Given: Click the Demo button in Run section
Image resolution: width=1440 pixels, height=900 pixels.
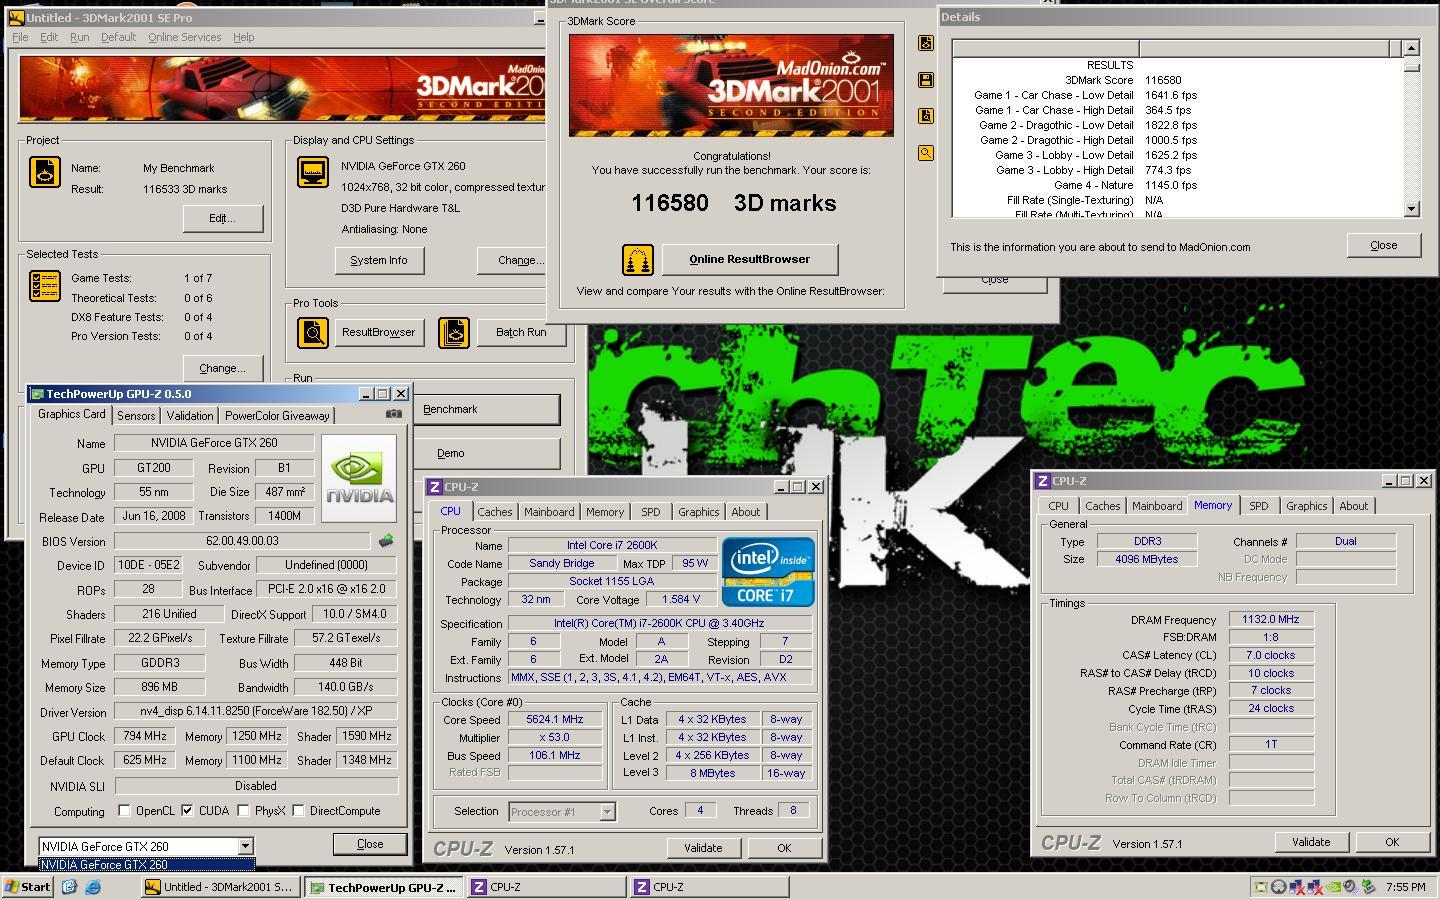Looking at the screenshot, I should click(x=487, y=453).
